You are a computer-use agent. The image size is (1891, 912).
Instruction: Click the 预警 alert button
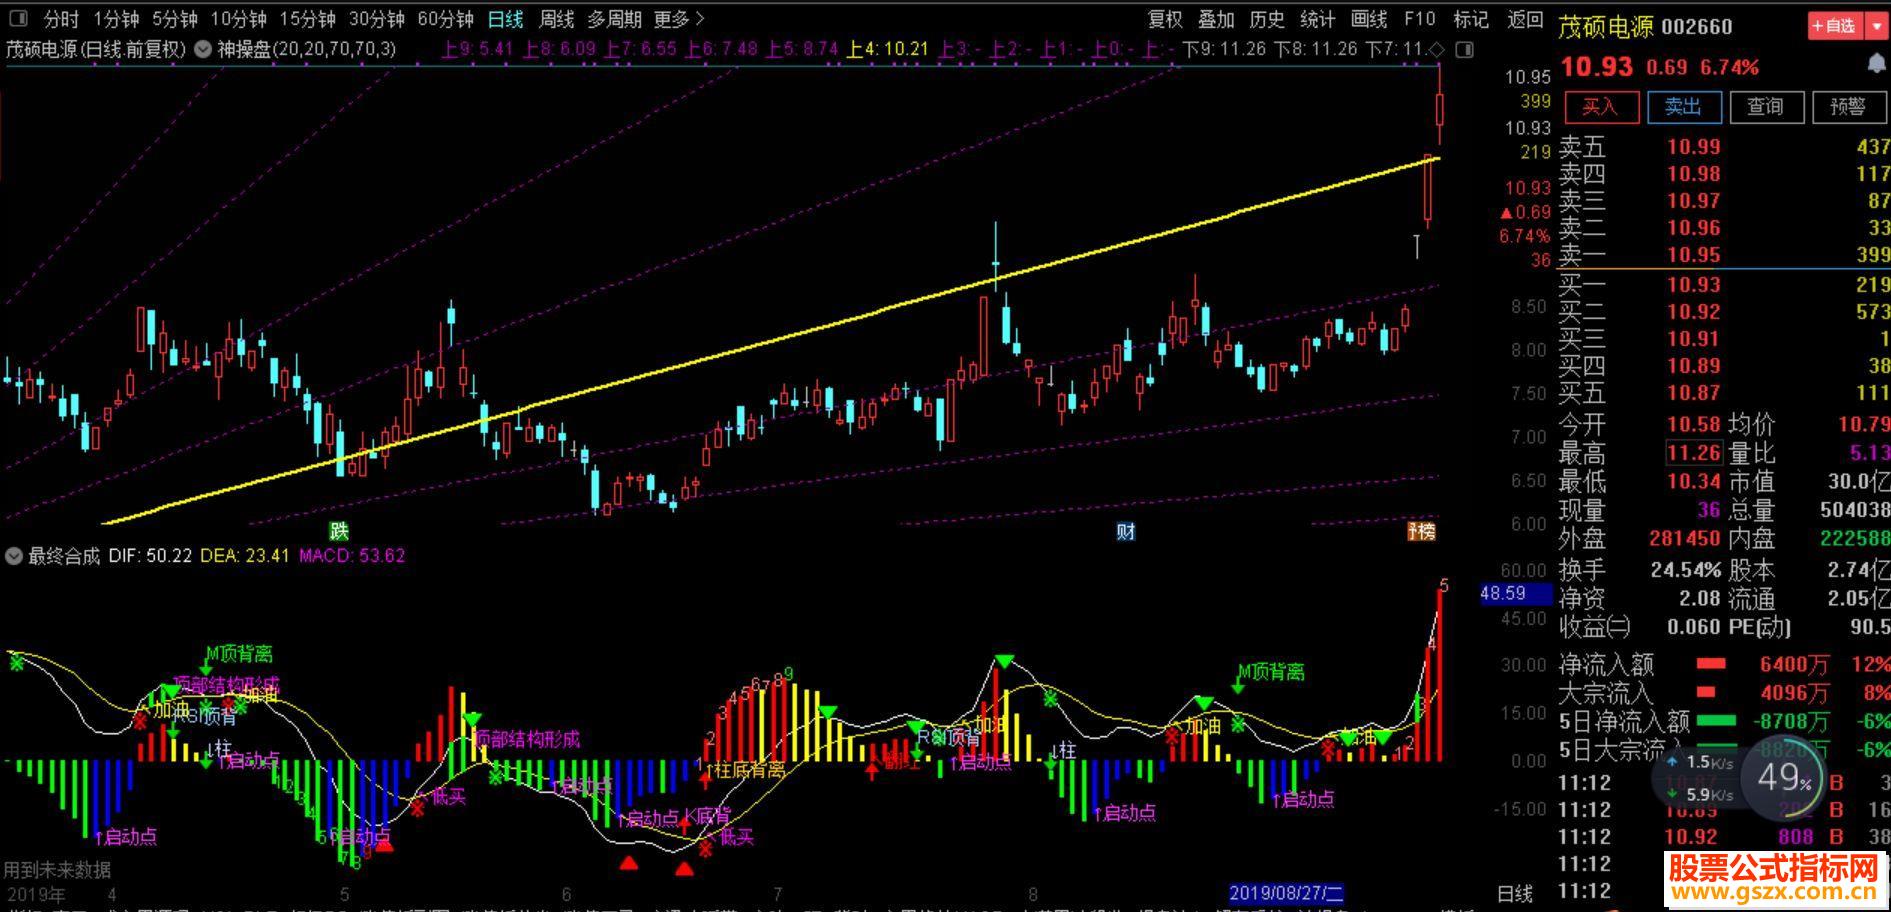pos(1848,107)
